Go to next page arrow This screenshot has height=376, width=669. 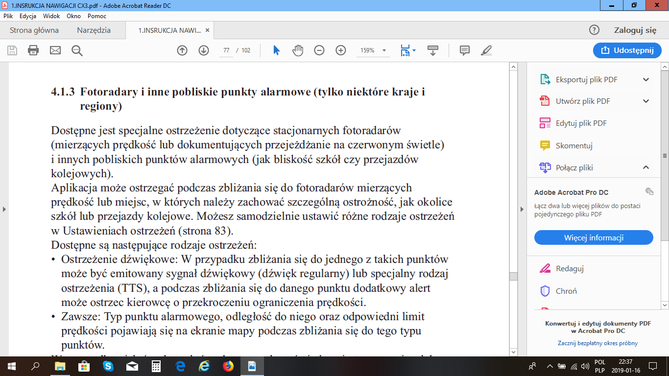[x=204, y=50]
